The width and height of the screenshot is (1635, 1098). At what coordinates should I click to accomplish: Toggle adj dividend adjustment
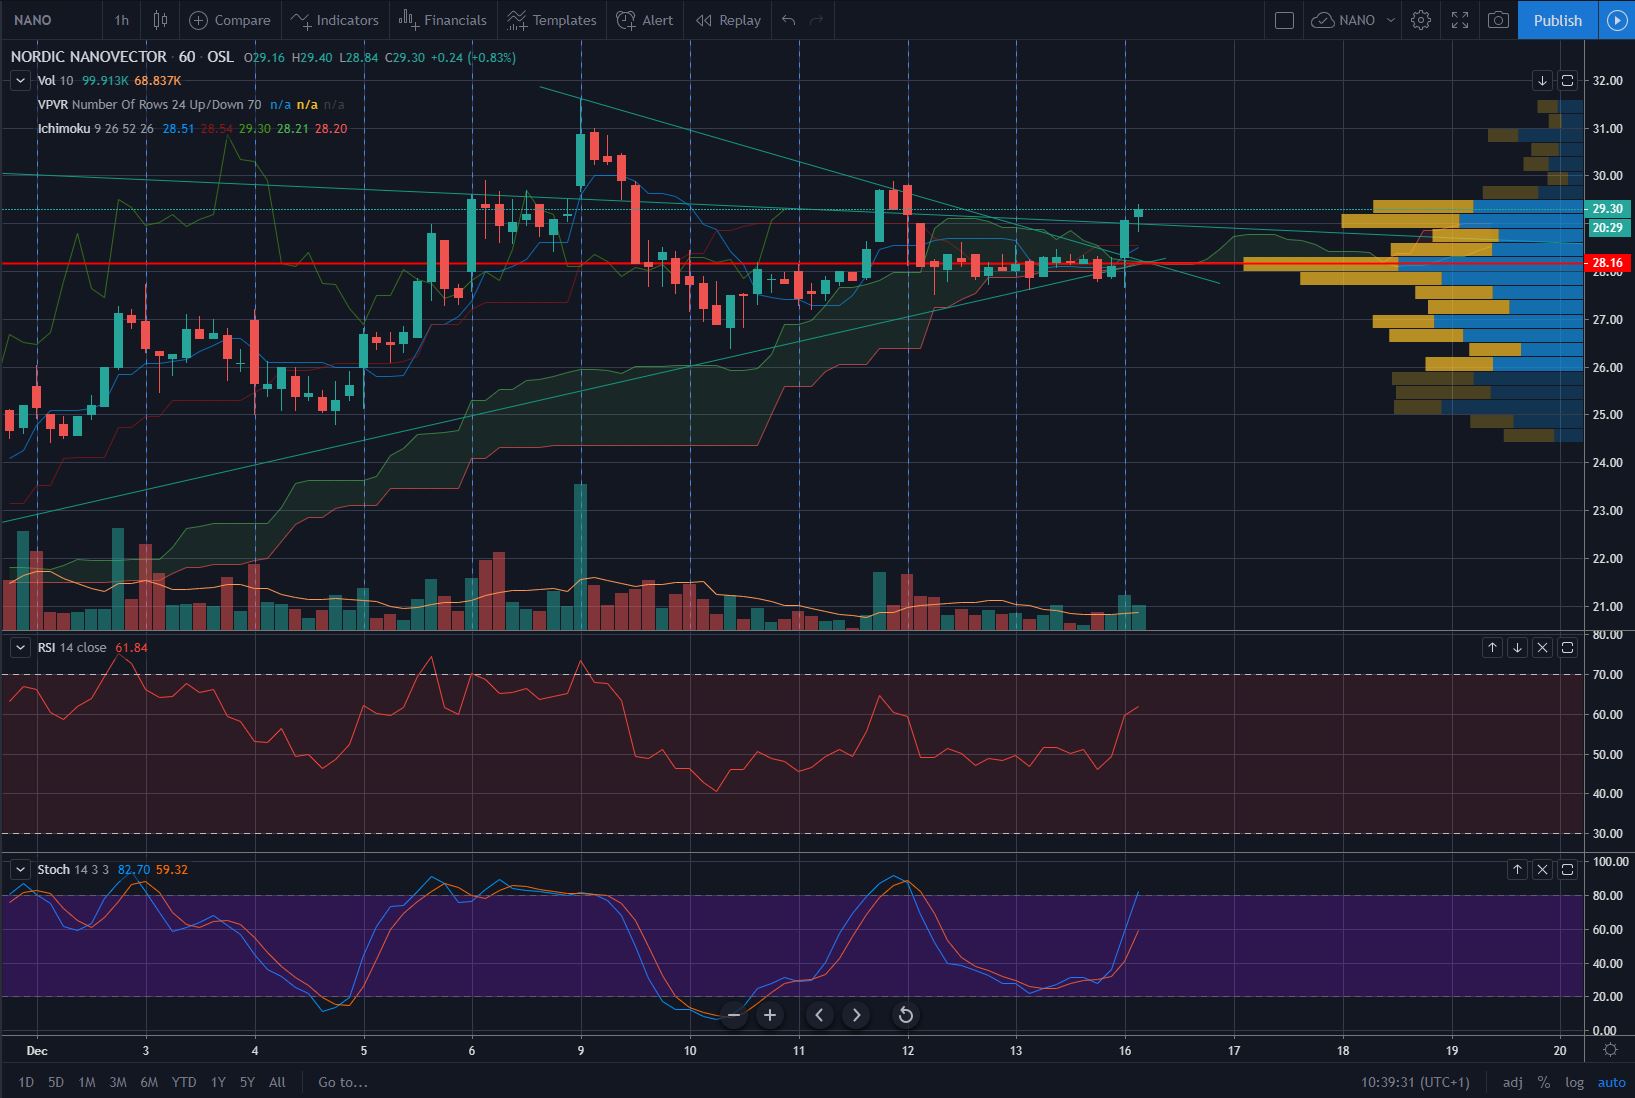pyautogui.click(x=1513, y=1082)
